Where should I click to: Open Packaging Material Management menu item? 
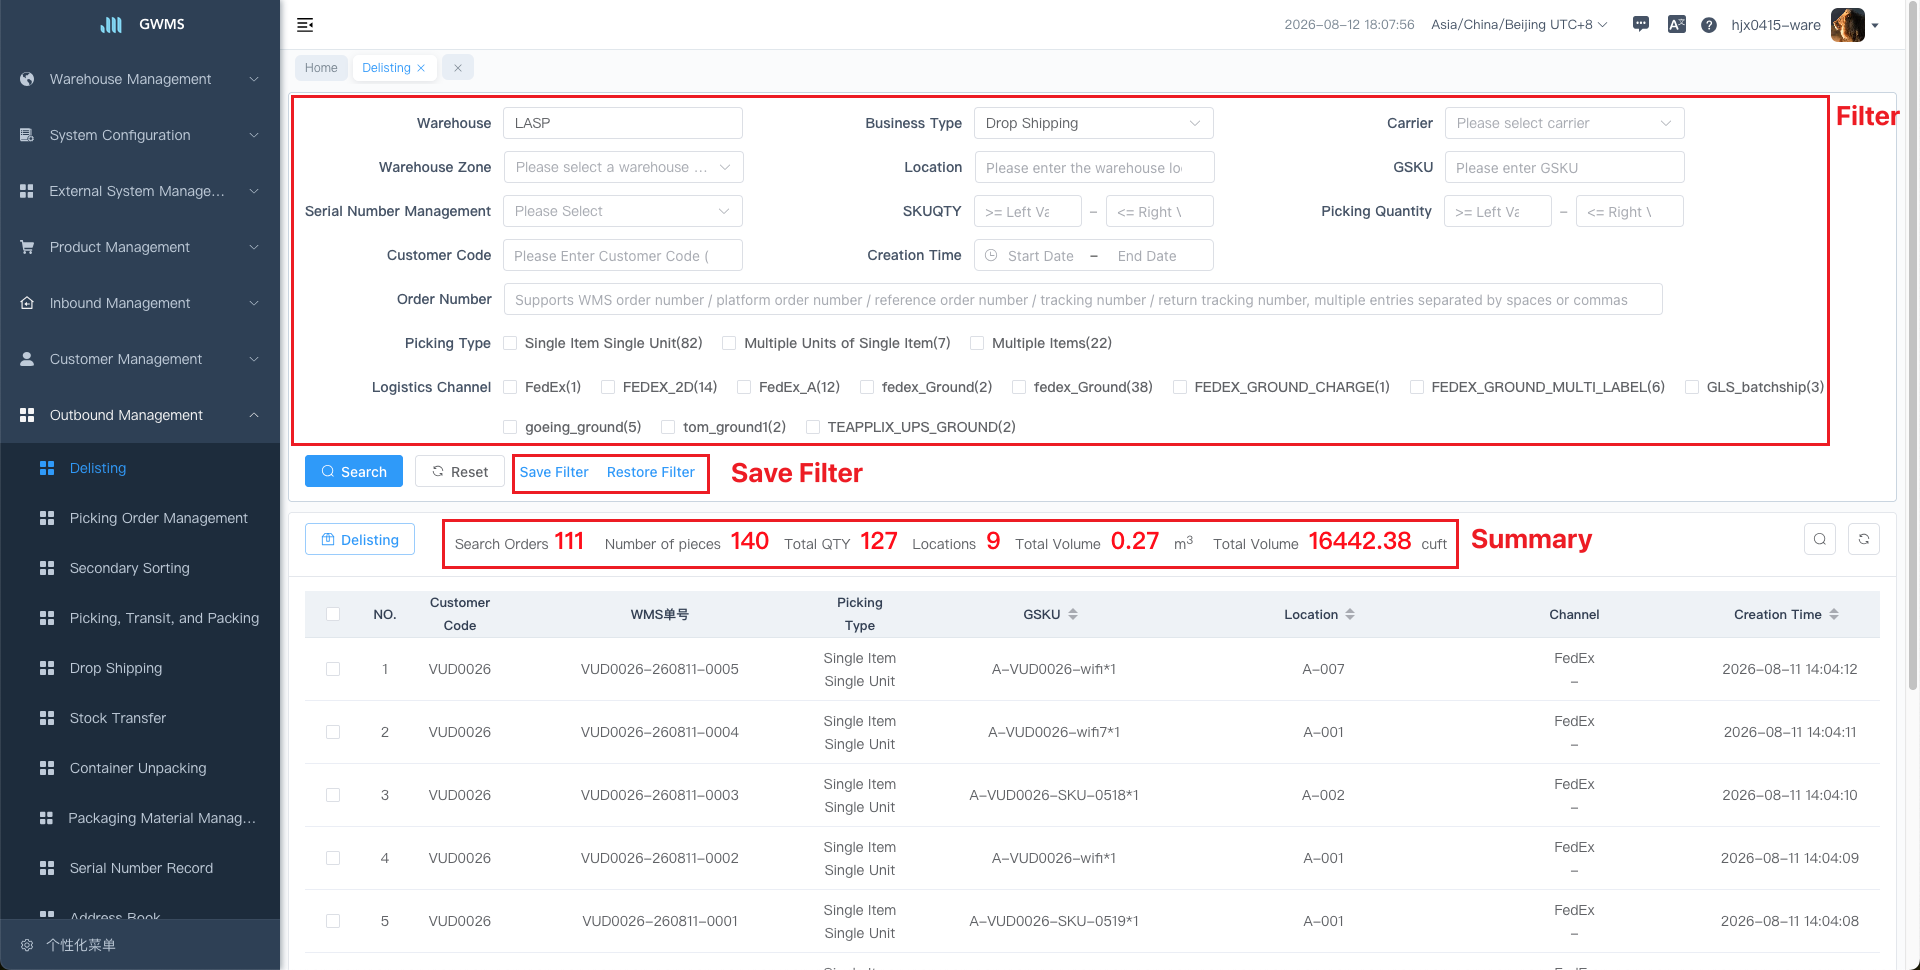(140, 818)
